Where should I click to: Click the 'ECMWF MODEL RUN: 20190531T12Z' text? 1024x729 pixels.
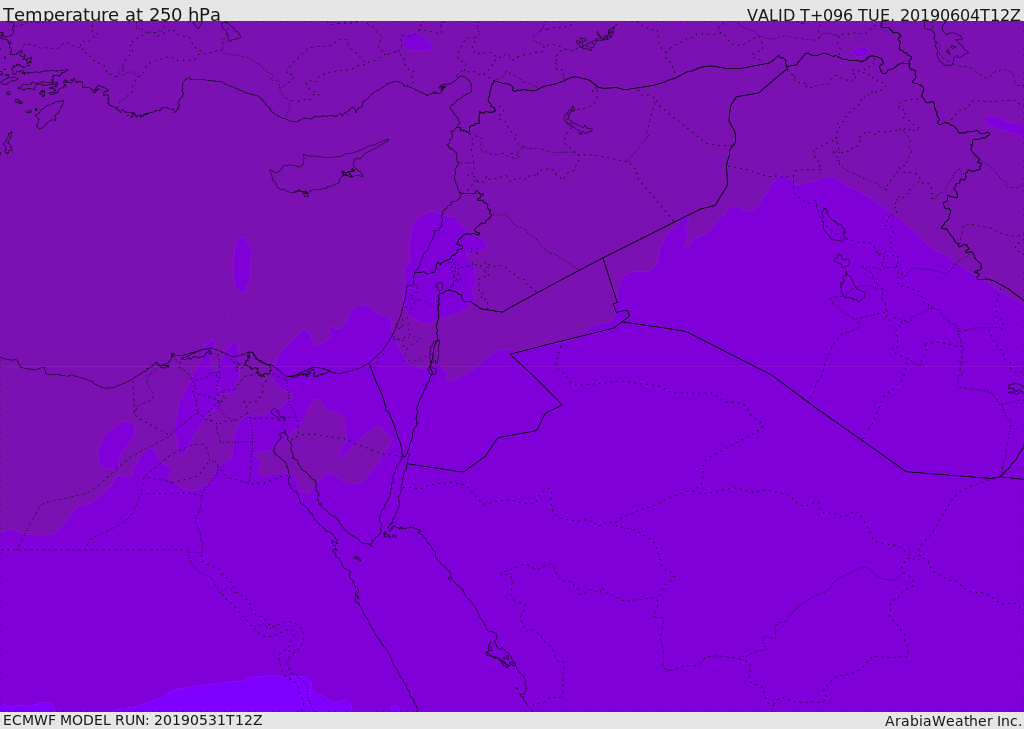coord(133,720)
